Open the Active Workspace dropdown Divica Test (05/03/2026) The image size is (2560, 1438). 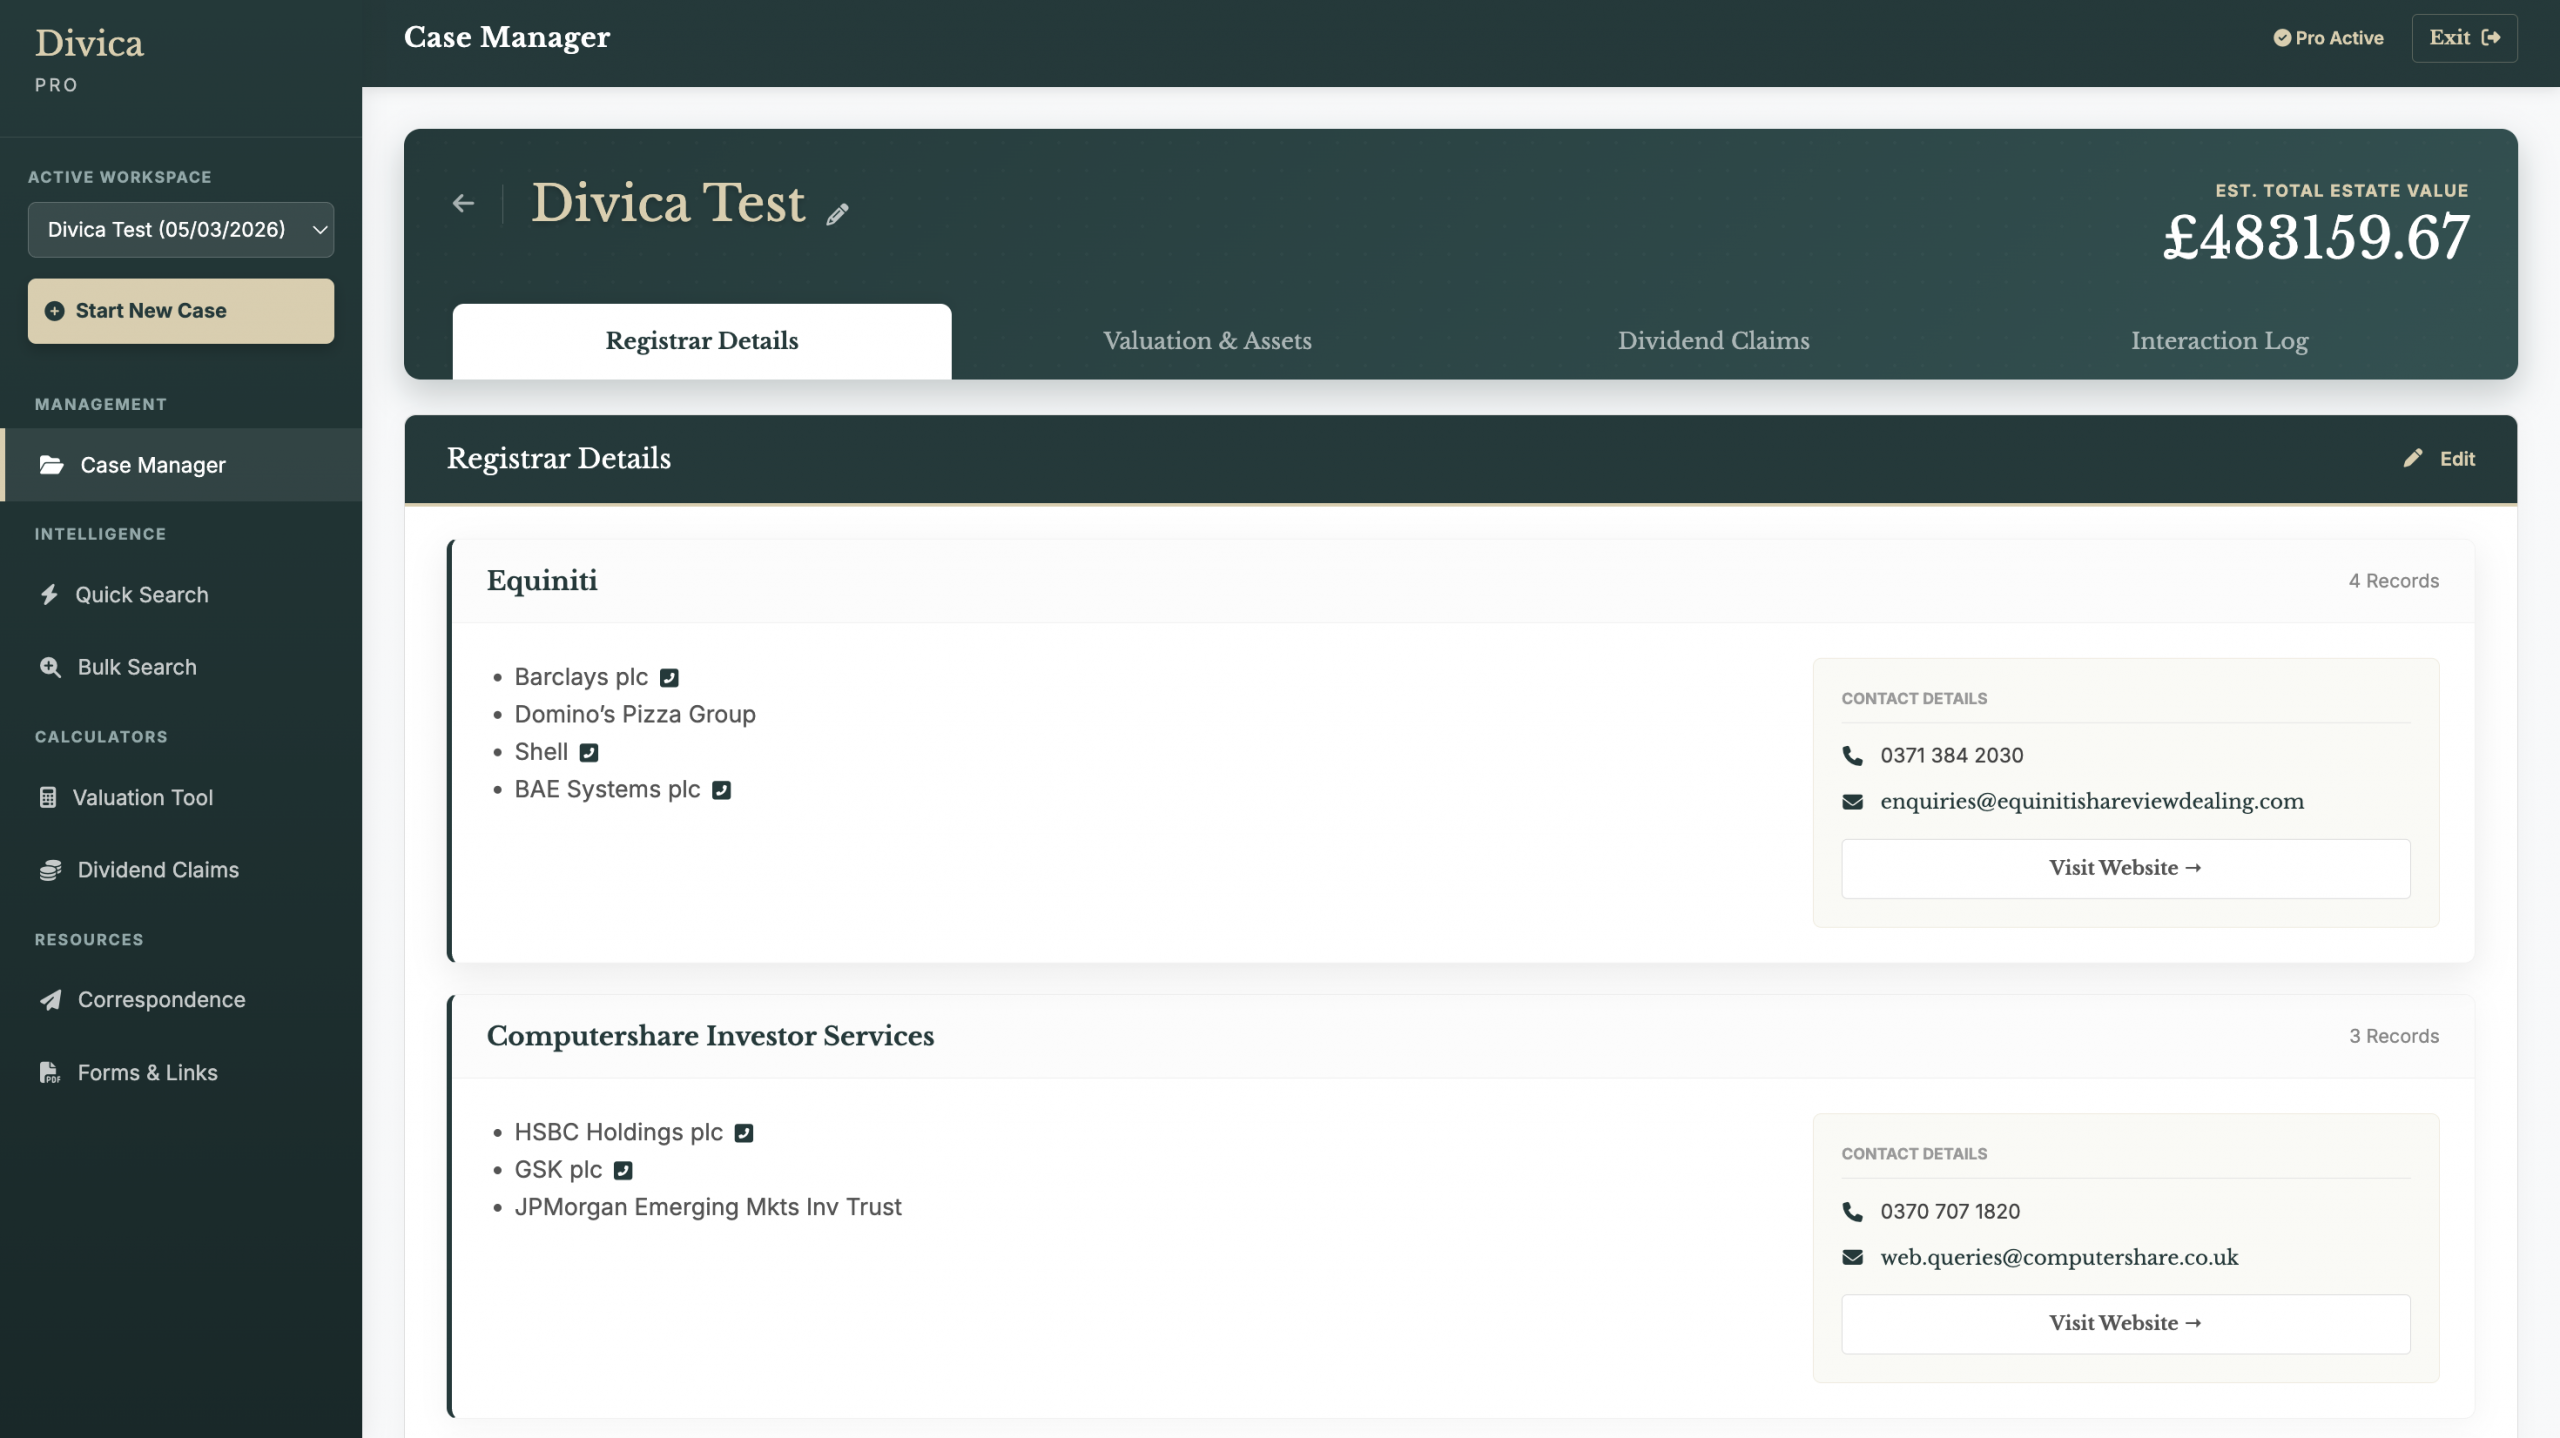(x=181, y=230)
